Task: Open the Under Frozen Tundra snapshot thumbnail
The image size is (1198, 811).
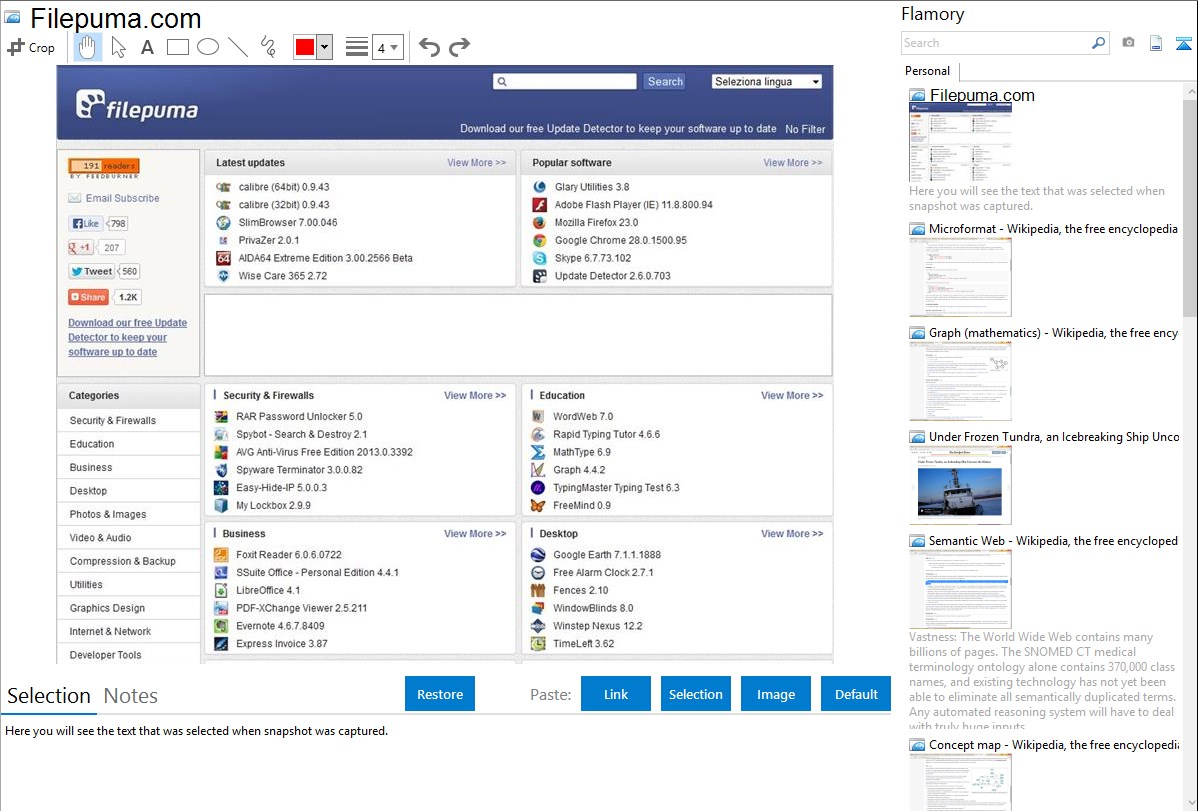Action: pos(960,485)
